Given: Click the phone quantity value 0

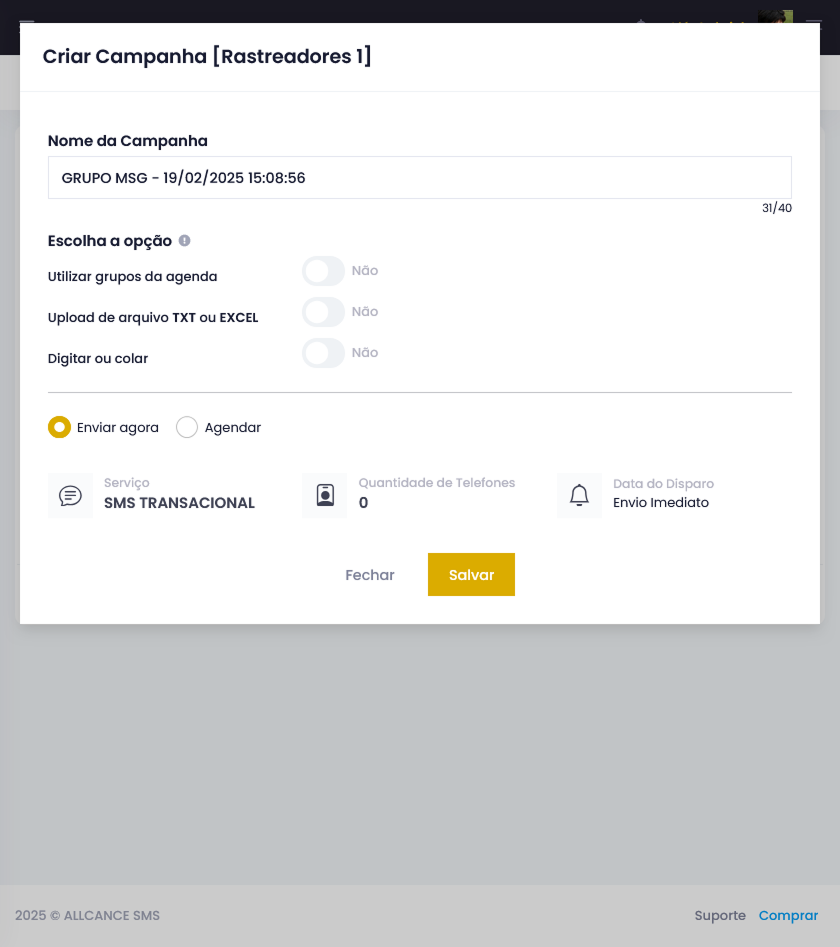Looking at the screenshot, I should click(x=364, y=502).
